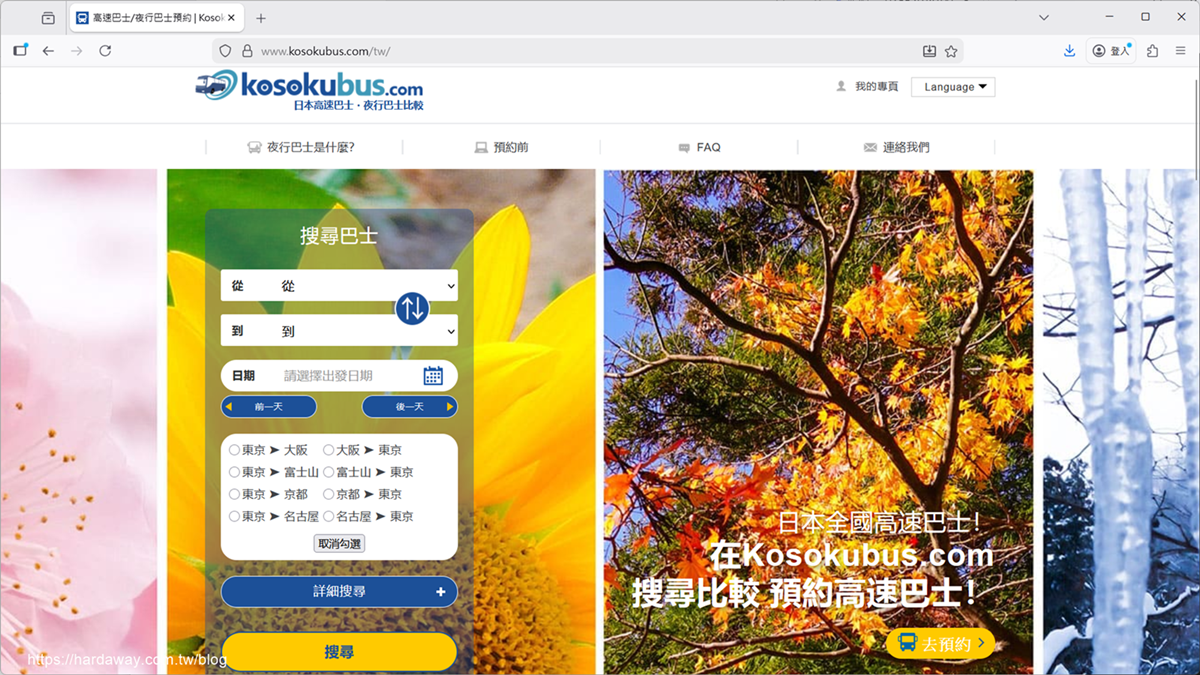Click the swap origin and destination arrows icon
The width and height of the screenshot is (1200, 675).
[412, 308]
